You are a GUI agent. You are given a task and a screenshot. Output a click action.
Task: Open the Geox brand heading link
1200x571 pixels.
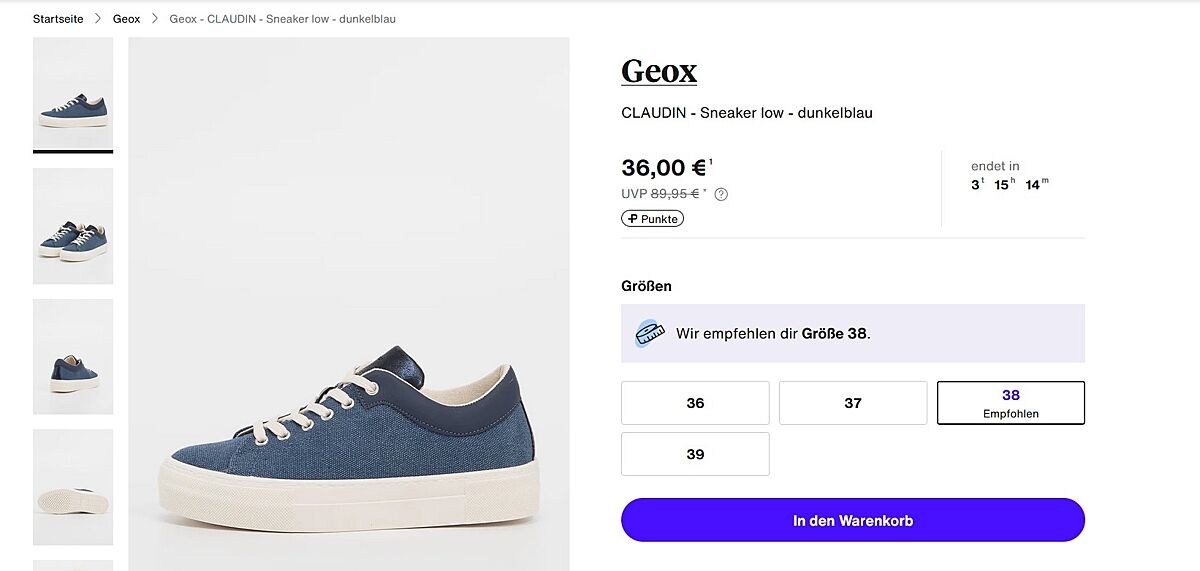658,71
